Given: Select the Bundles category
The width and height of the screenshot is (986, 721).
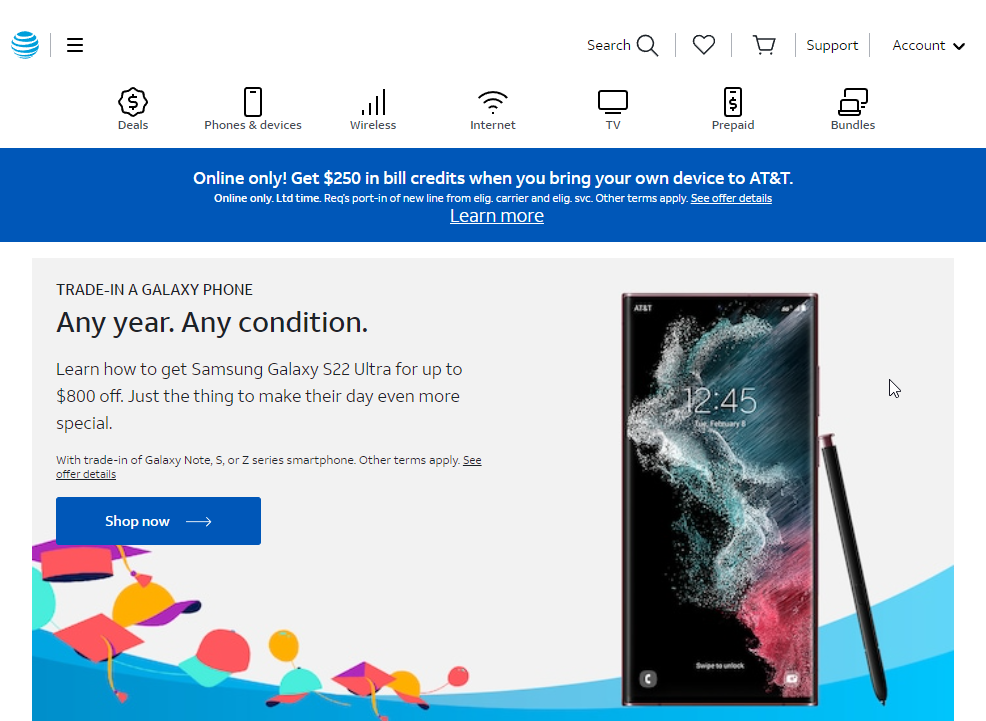Looking at the screenshot, I should [853, 109].
